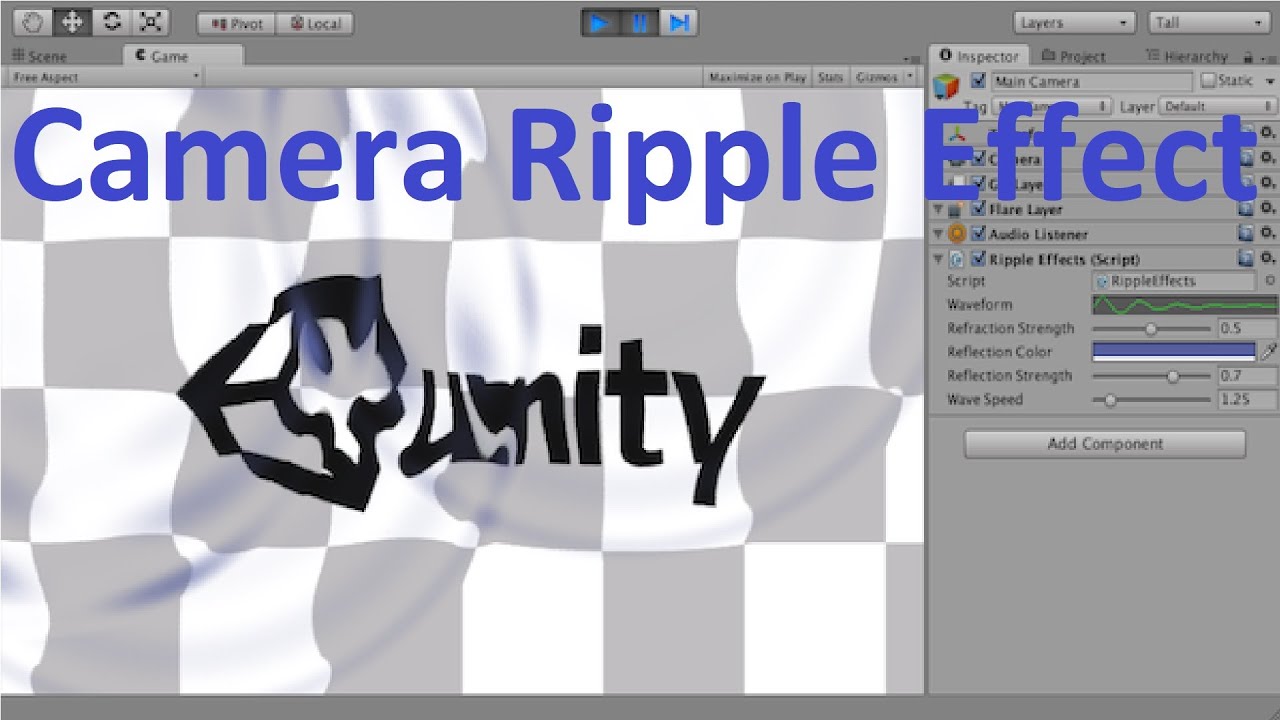Click the Step frame button
Image resolution: width=1280 pixels, height=720 pixels.
[x=678, y=22]
